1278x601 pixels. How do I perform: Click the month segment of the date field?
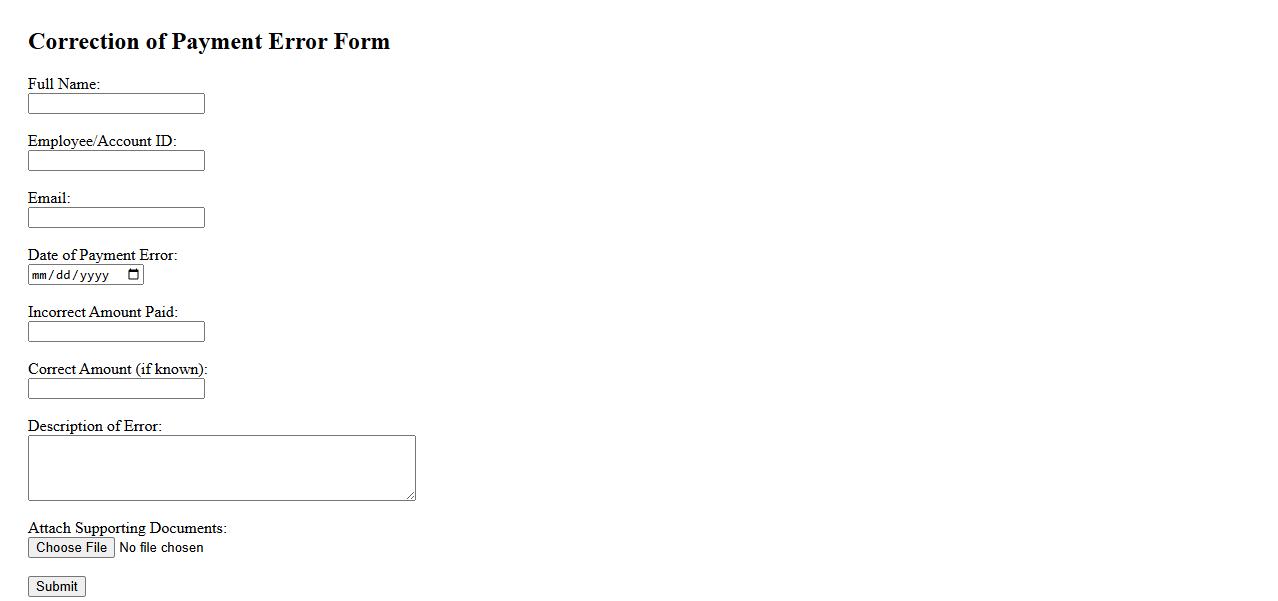click(x=40, y=275)
